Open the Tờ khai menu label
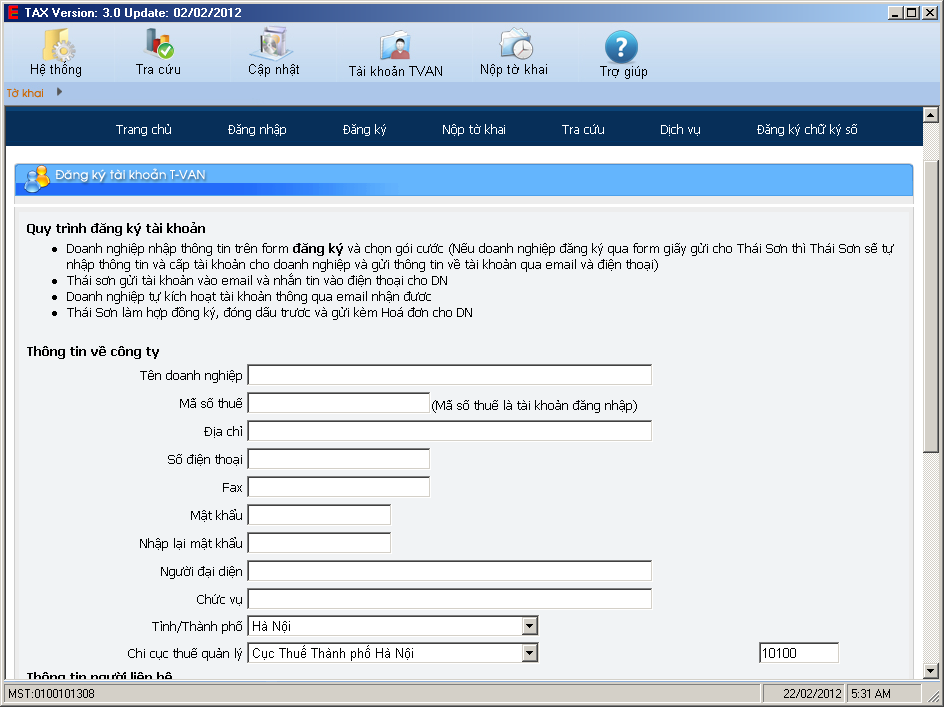 [25, 93]
